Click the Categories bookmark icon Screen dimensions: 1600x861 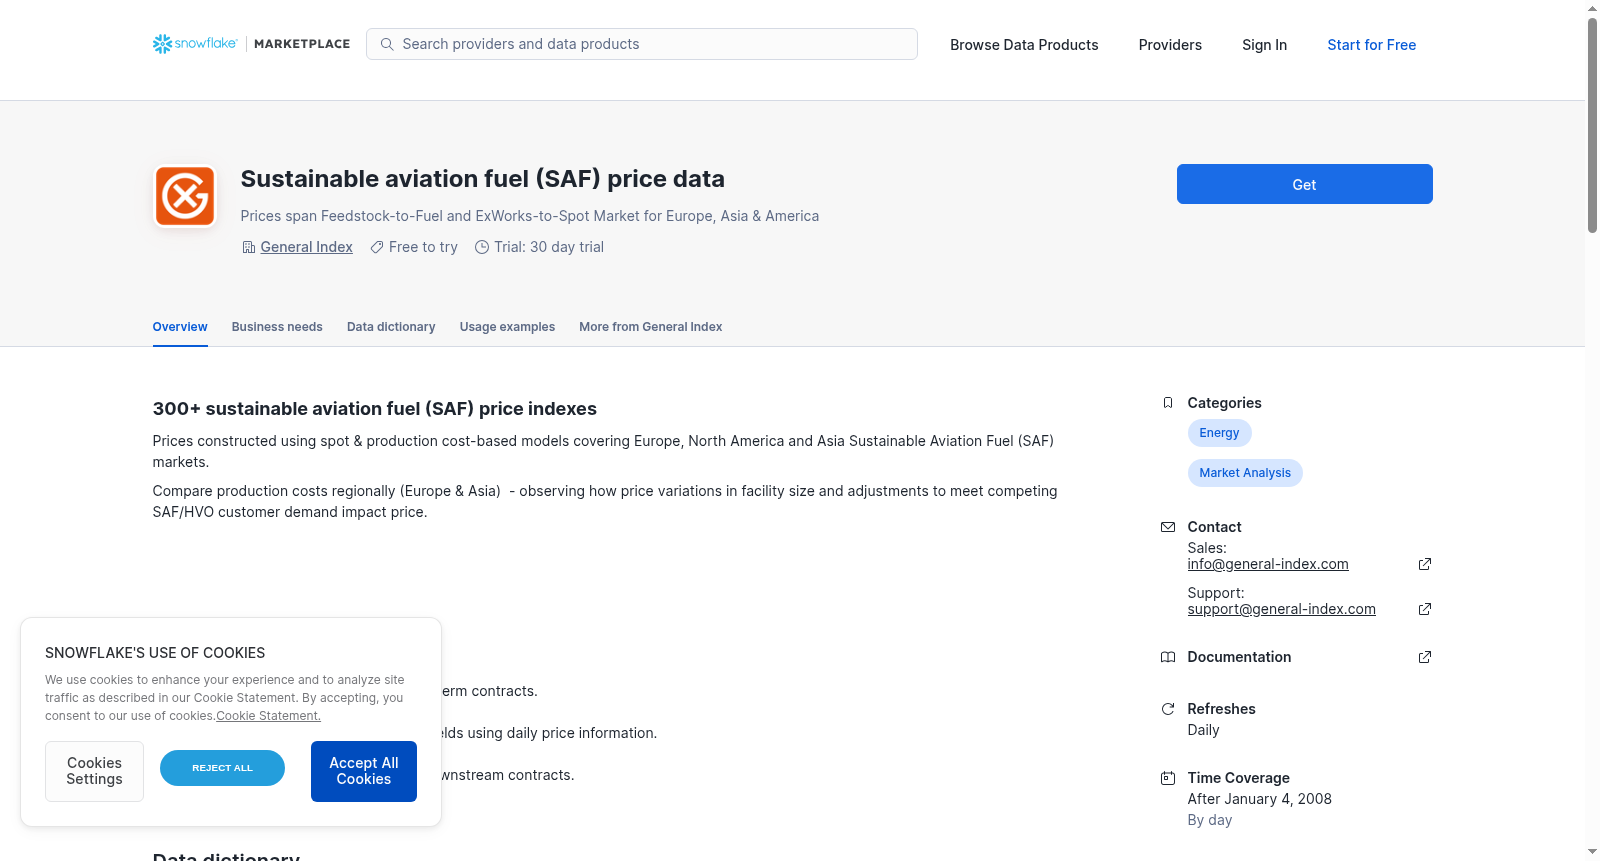[x=1168, y=403]
